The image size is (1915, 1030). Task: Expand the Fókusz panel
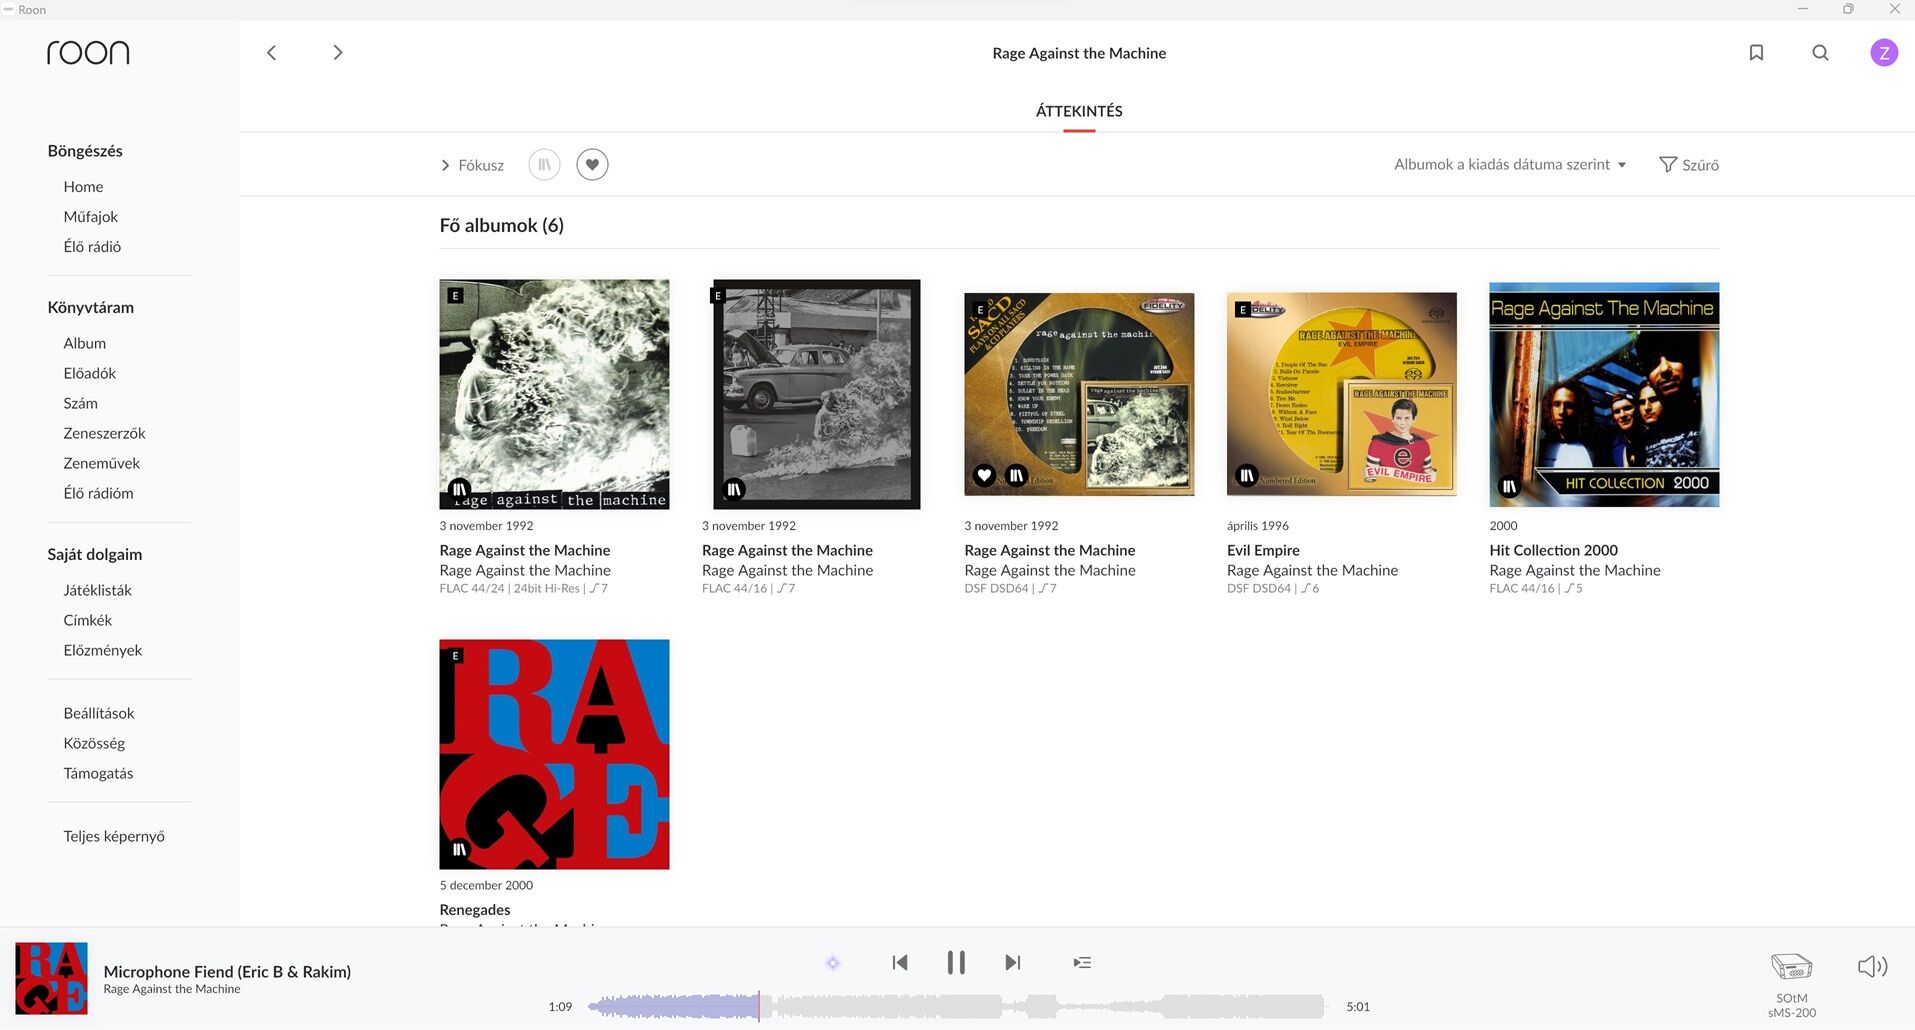tap(472, 165)
